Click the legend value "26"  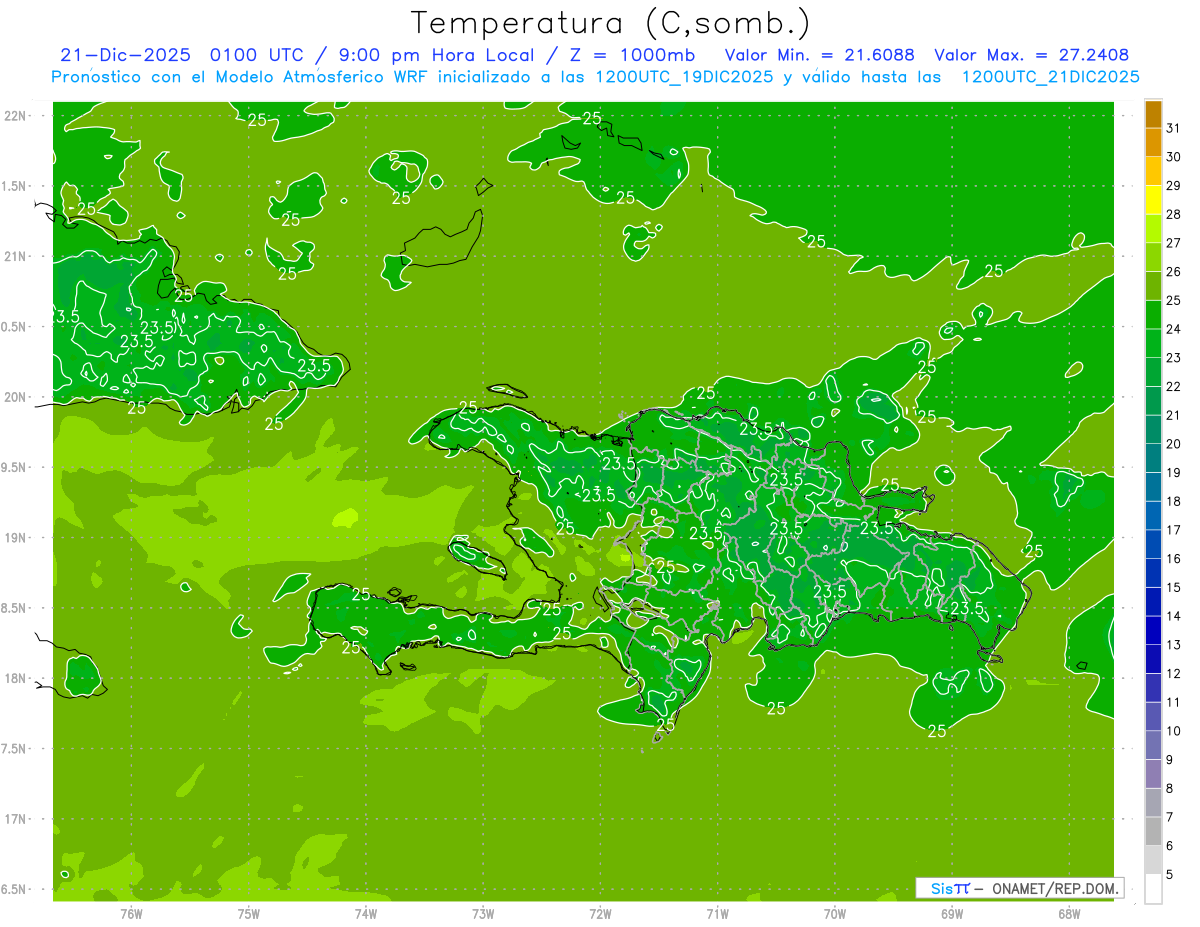coord(1174,272)
